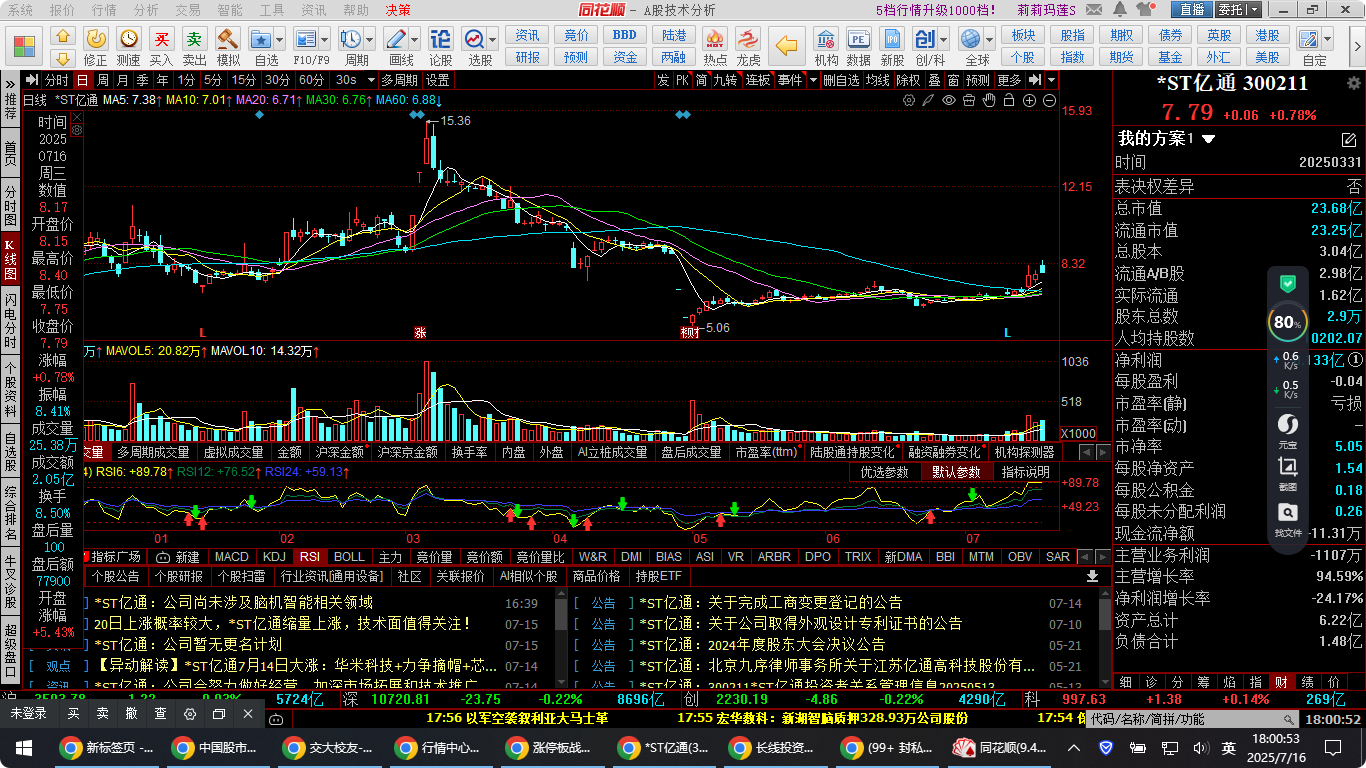Toggle the 九转 indicator

726,80
